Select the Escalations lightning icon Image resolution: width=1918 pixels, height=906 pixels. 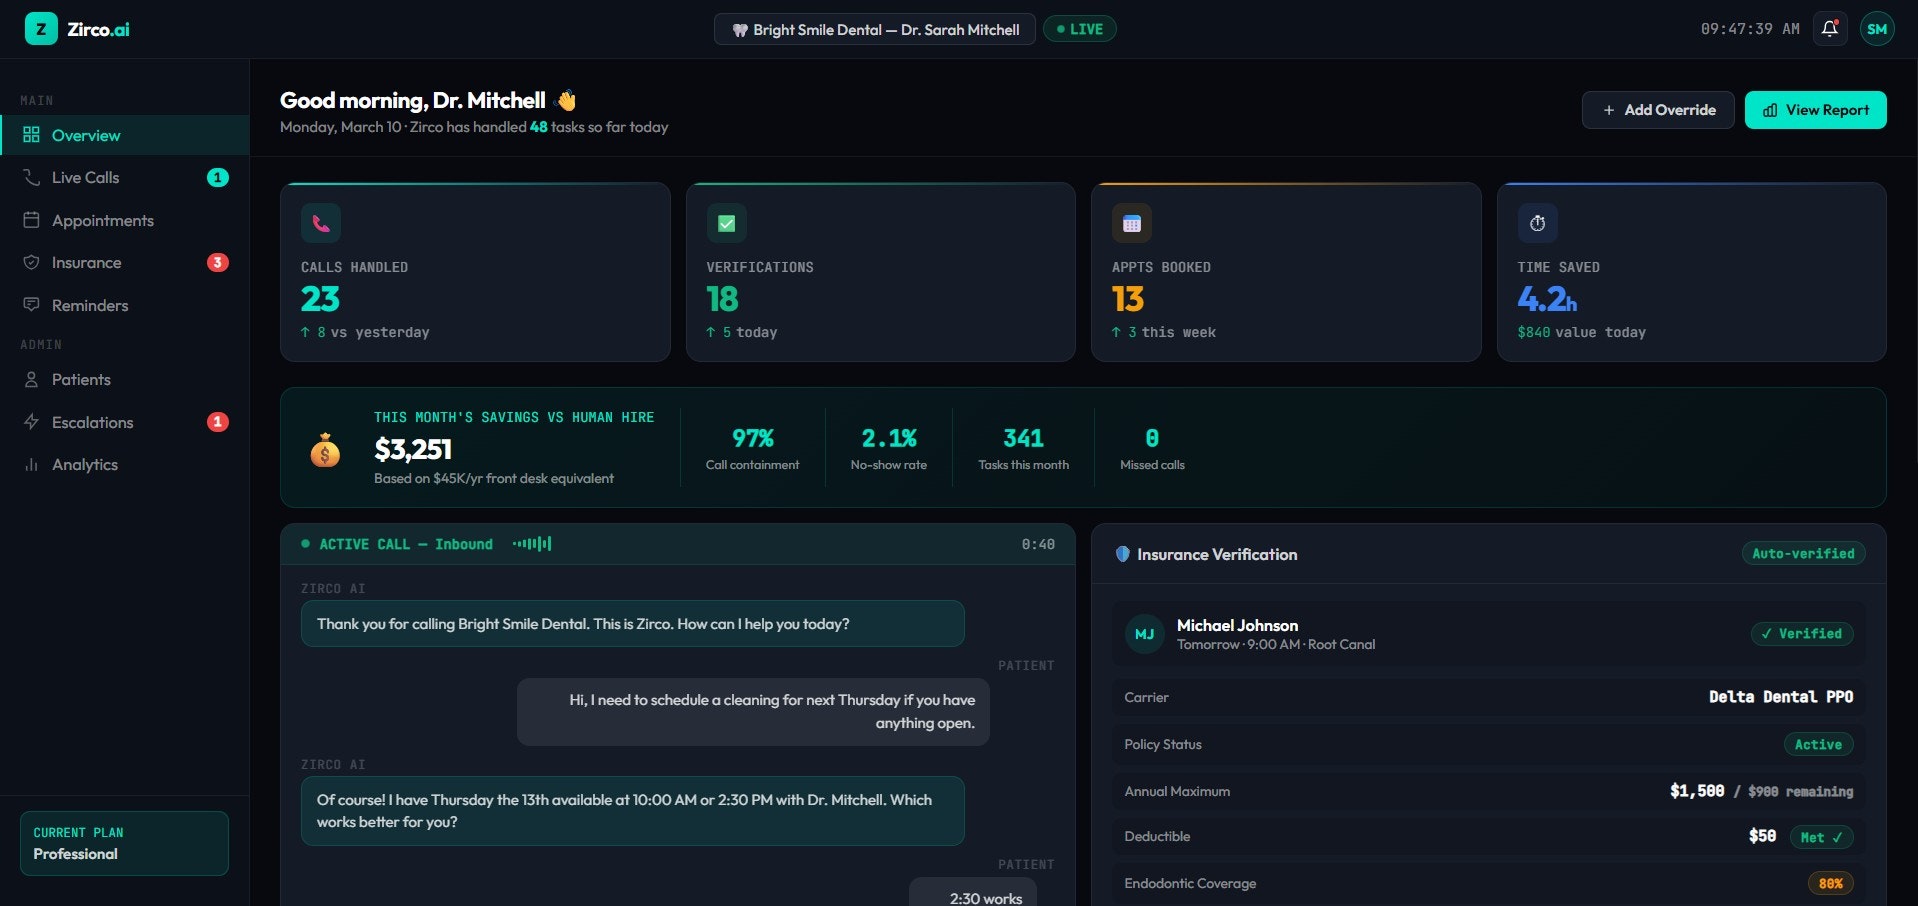[x=31, y=422]
